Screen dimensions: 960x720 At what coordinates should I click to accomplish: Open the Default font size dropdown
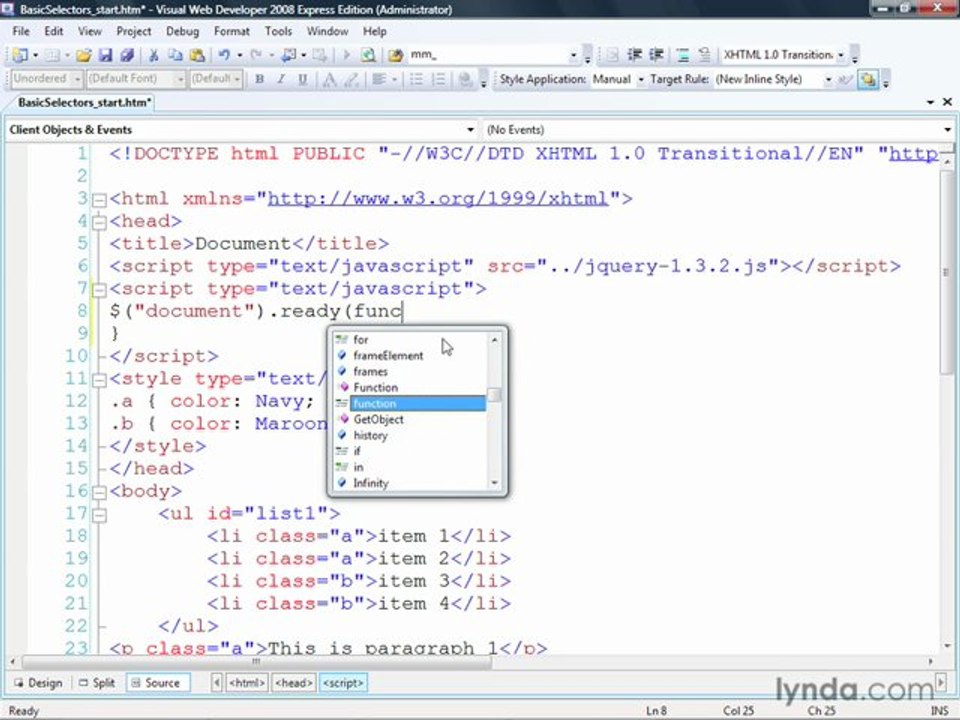coord(238,80)
